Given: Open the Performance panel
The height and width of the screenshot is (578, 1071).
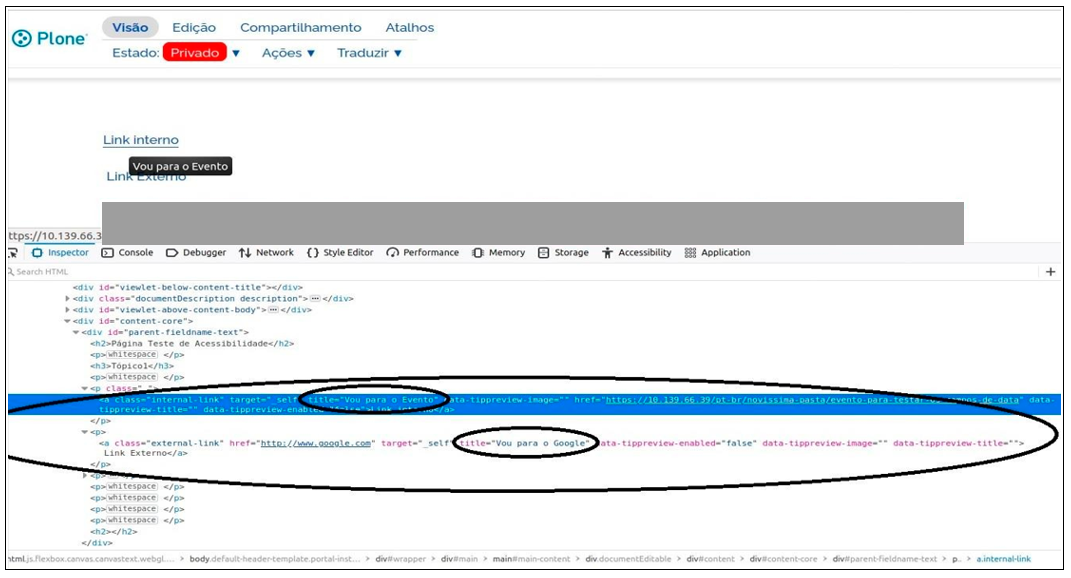Looking at the screenshot, I should tap(423, 253).
